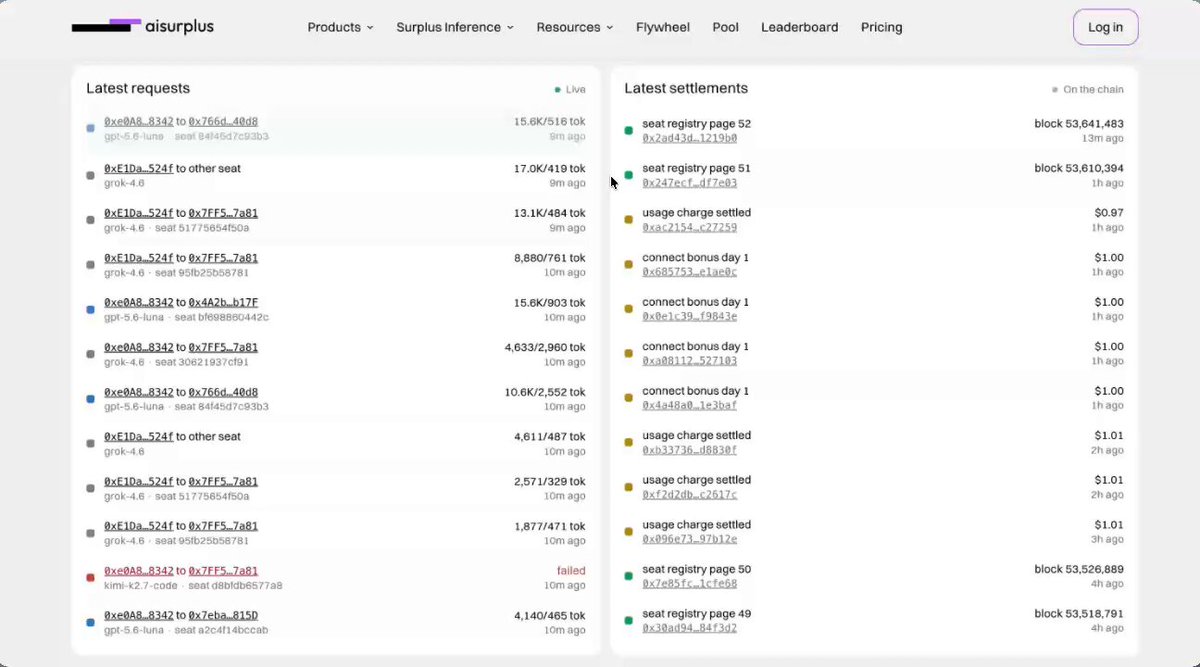This screenshot has width=1200, height=667.
Task: Open 0xE1Da…524f in the 17.0K/419 tok row
Action: pyautogui.click(x=138, y=168)
